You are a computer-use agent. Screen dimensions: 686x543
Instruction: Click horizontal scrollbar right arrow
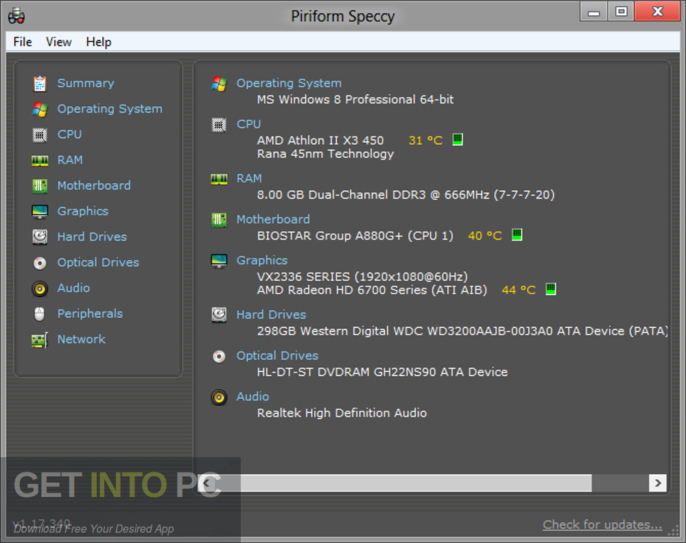pos(658,483)
